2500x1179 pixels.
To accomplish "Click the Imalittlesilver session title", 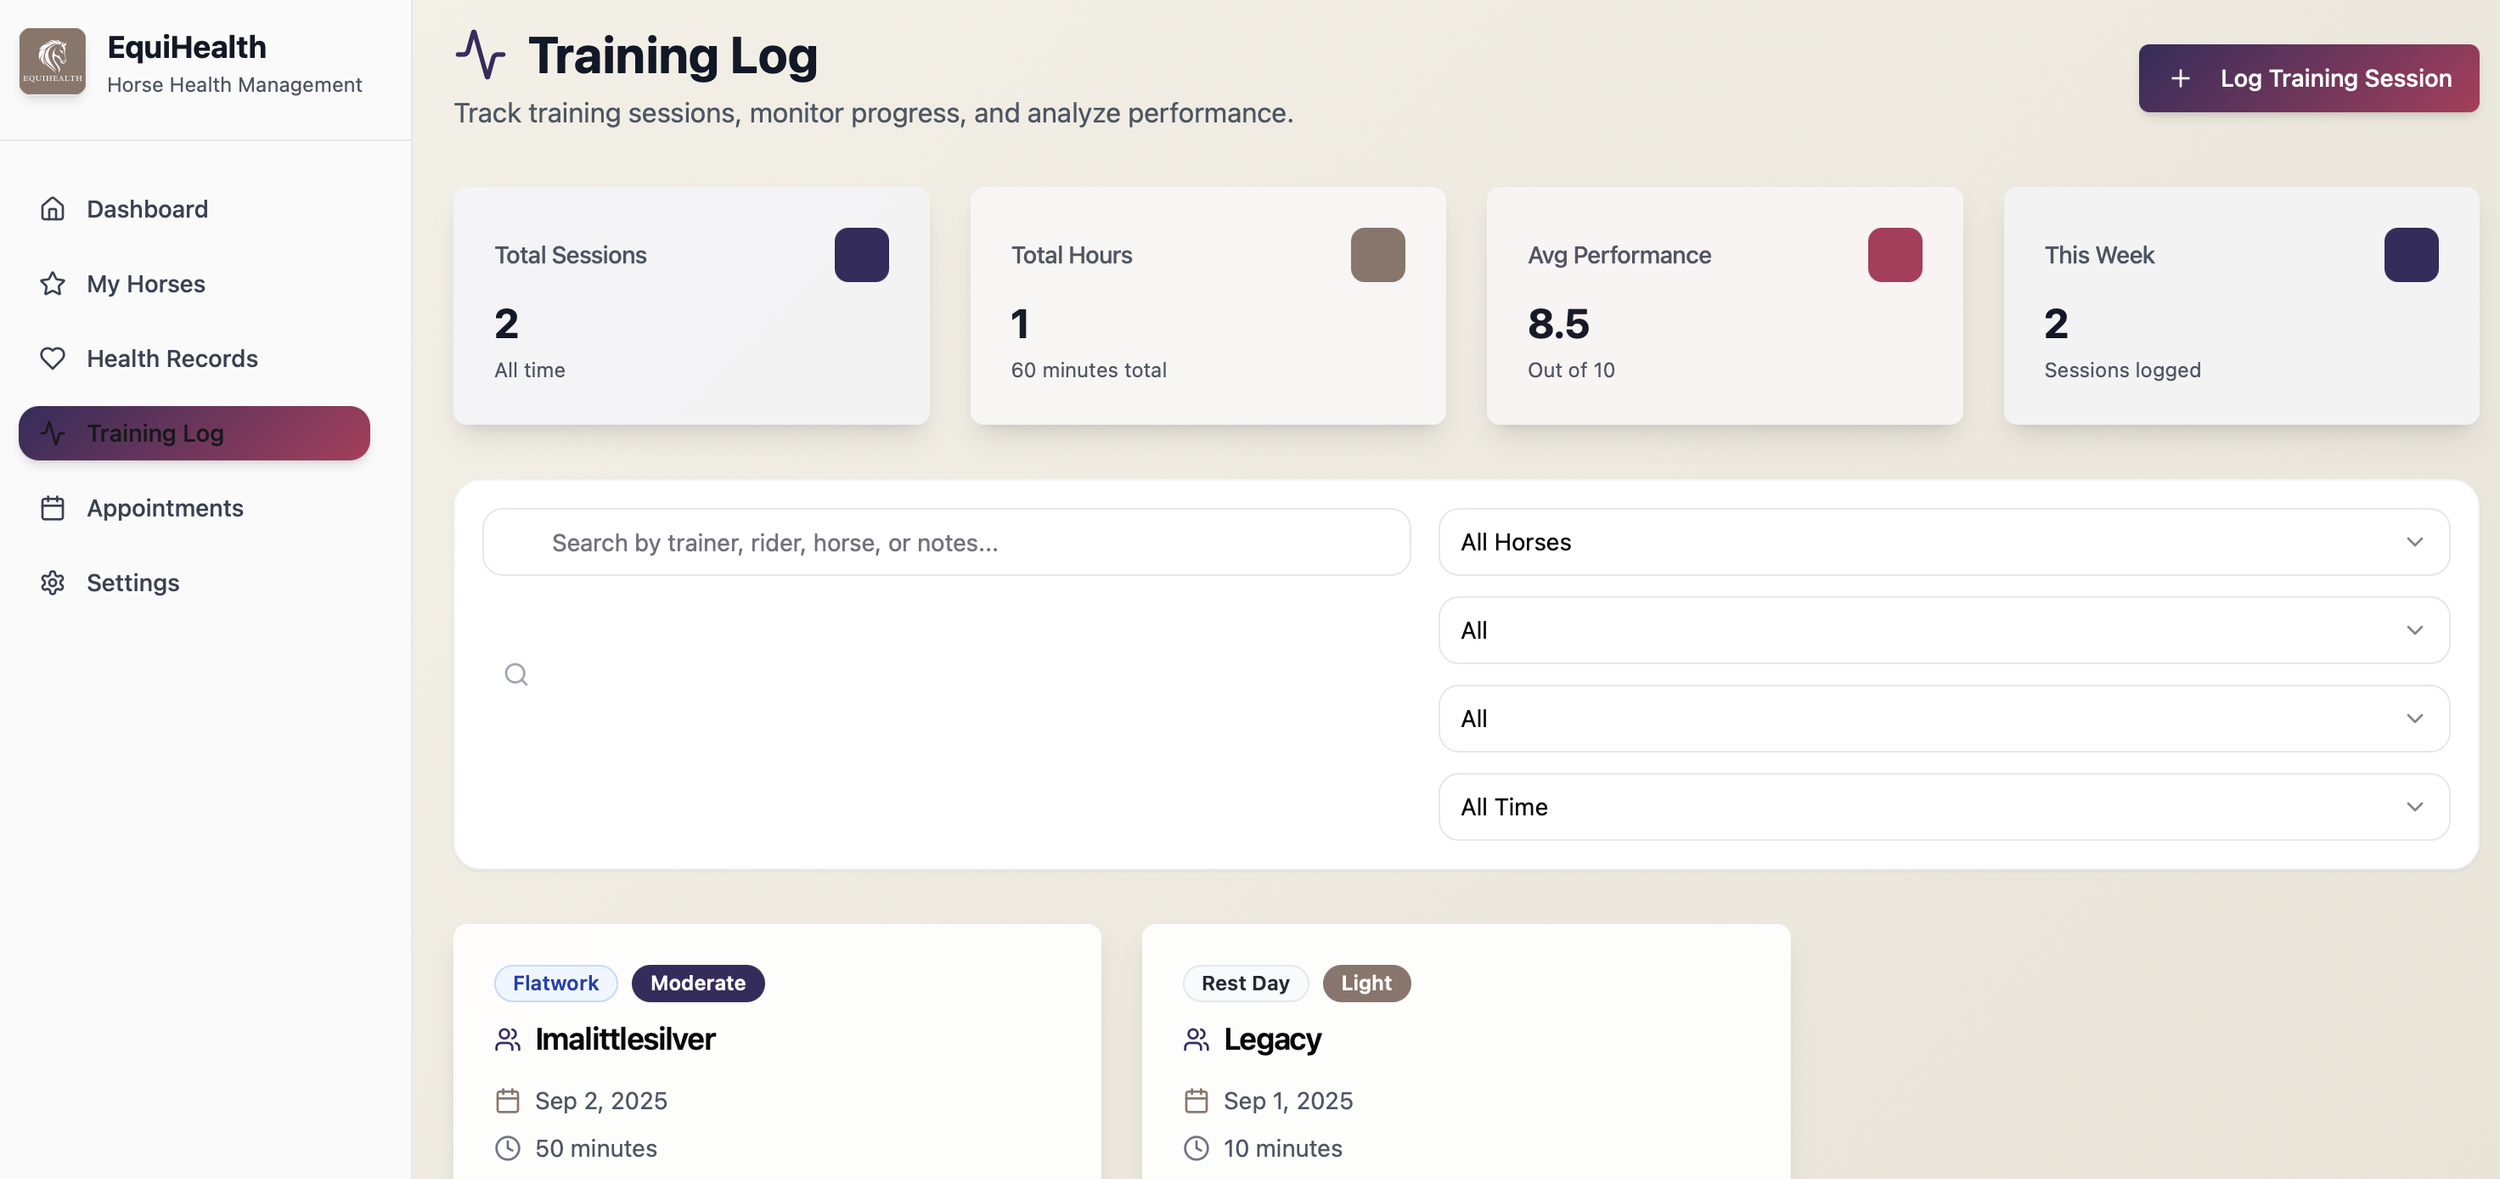I will click(x=625, y=1039).
